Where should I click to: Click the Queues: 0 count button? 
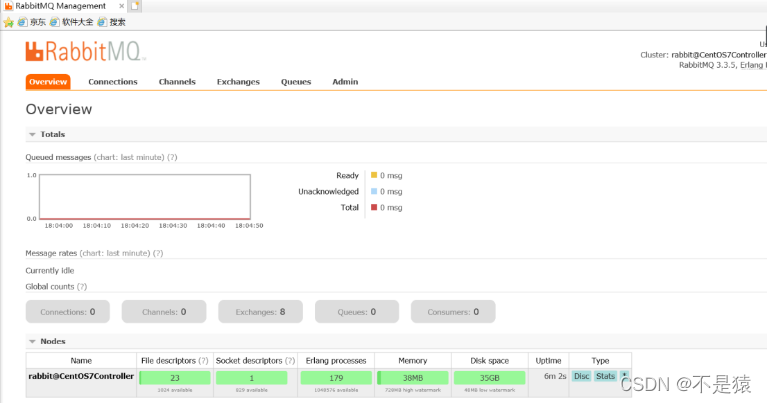click(x=357, y=312)
